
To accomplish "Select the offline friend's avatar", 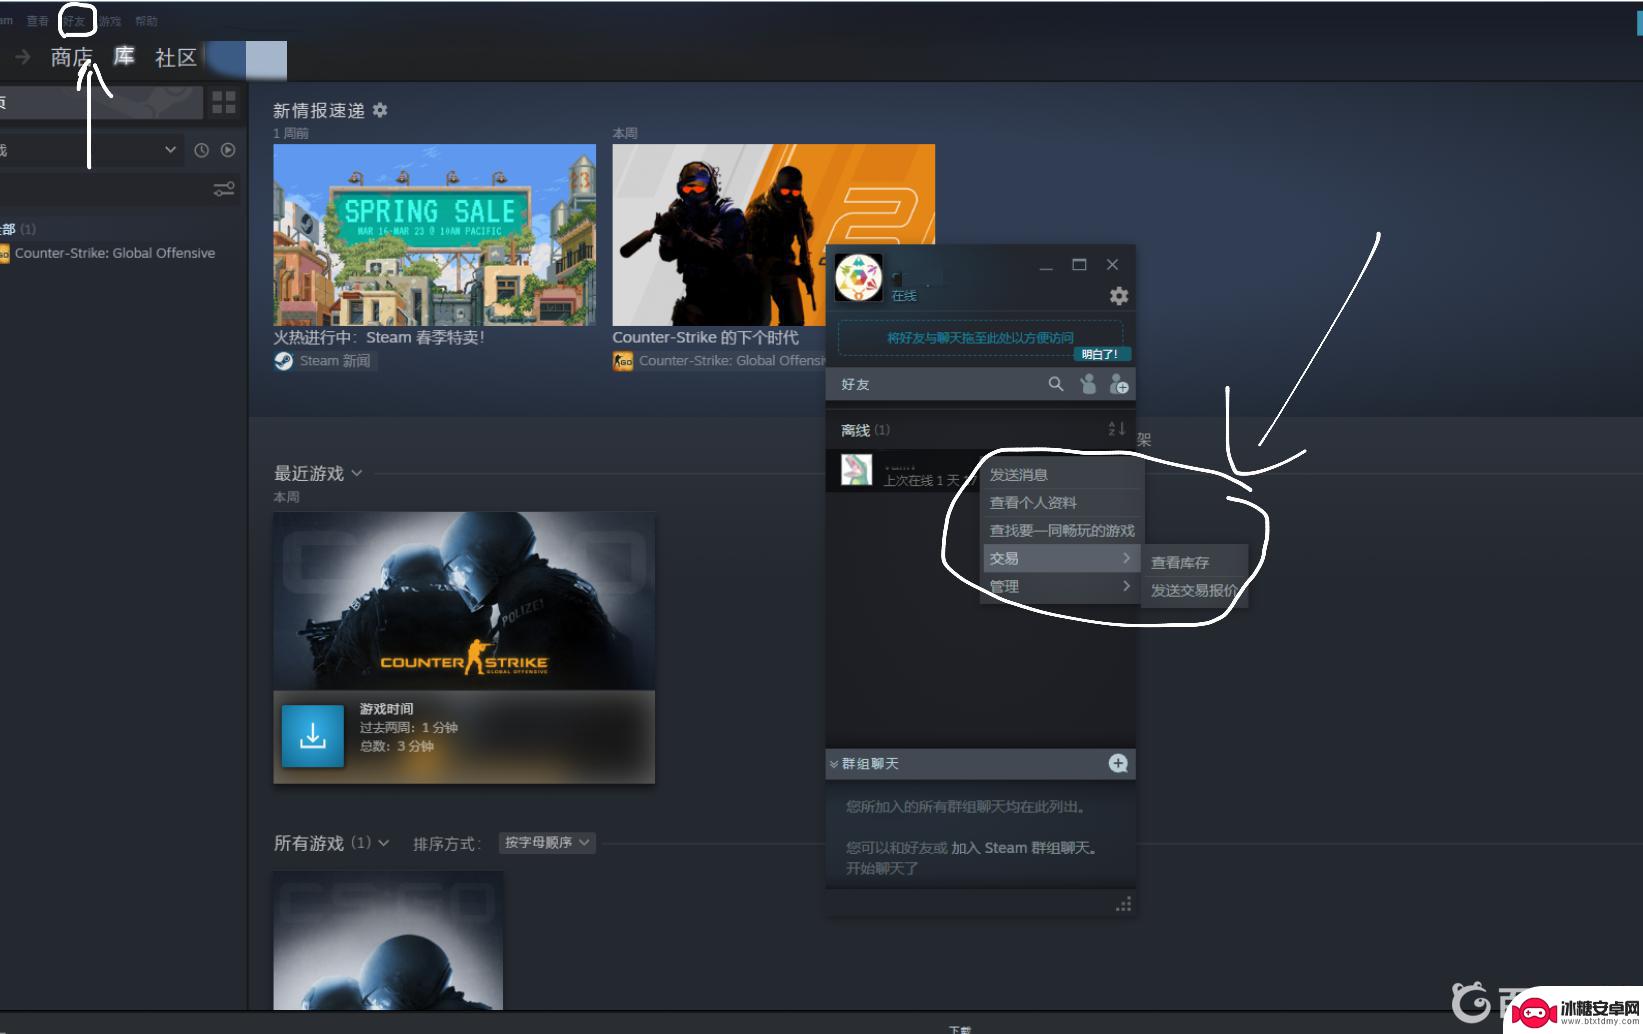I will click(x=857, y=470).
